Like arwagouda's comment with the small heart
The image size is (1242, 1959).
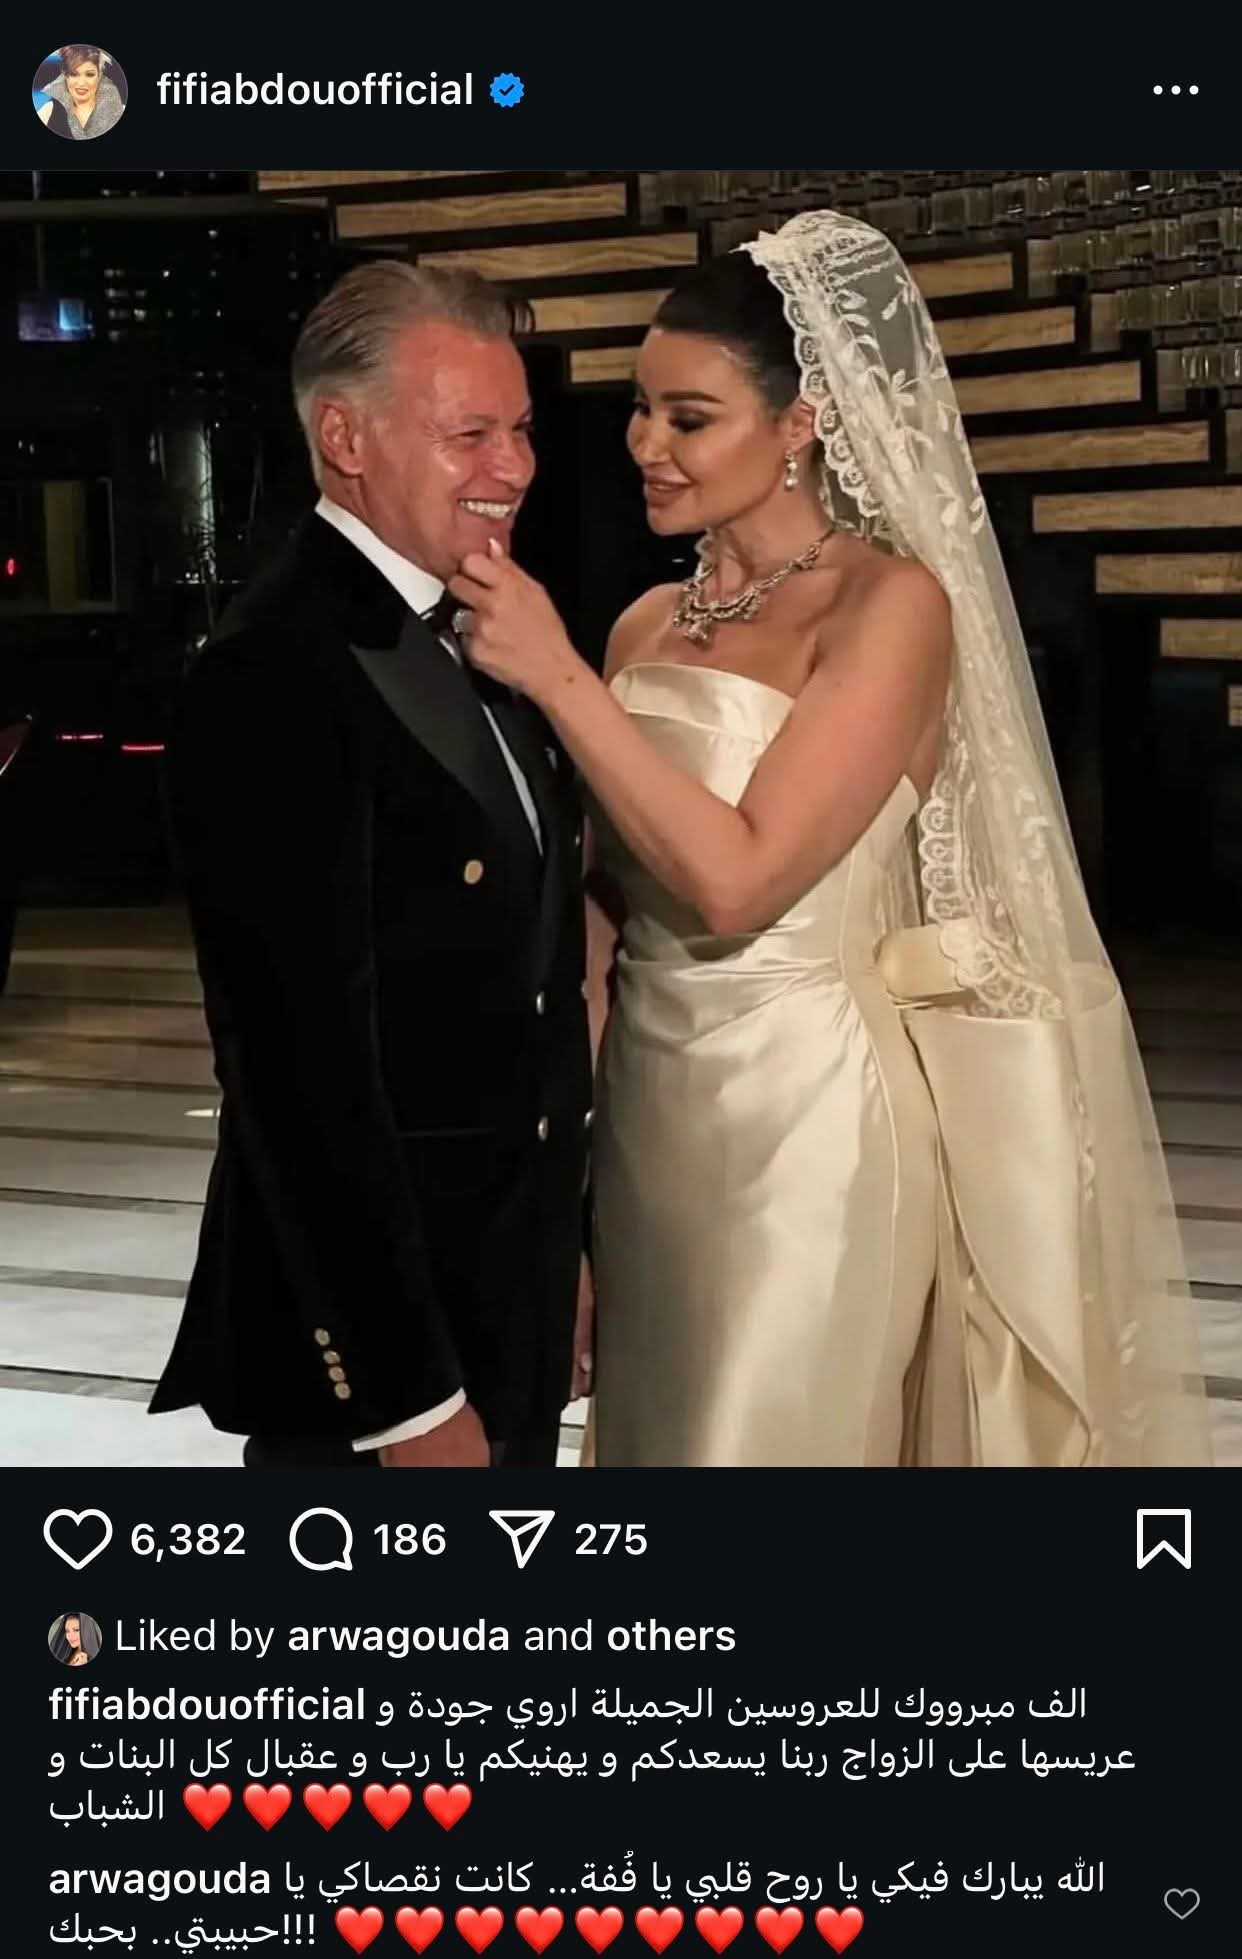(1182, 1904)
